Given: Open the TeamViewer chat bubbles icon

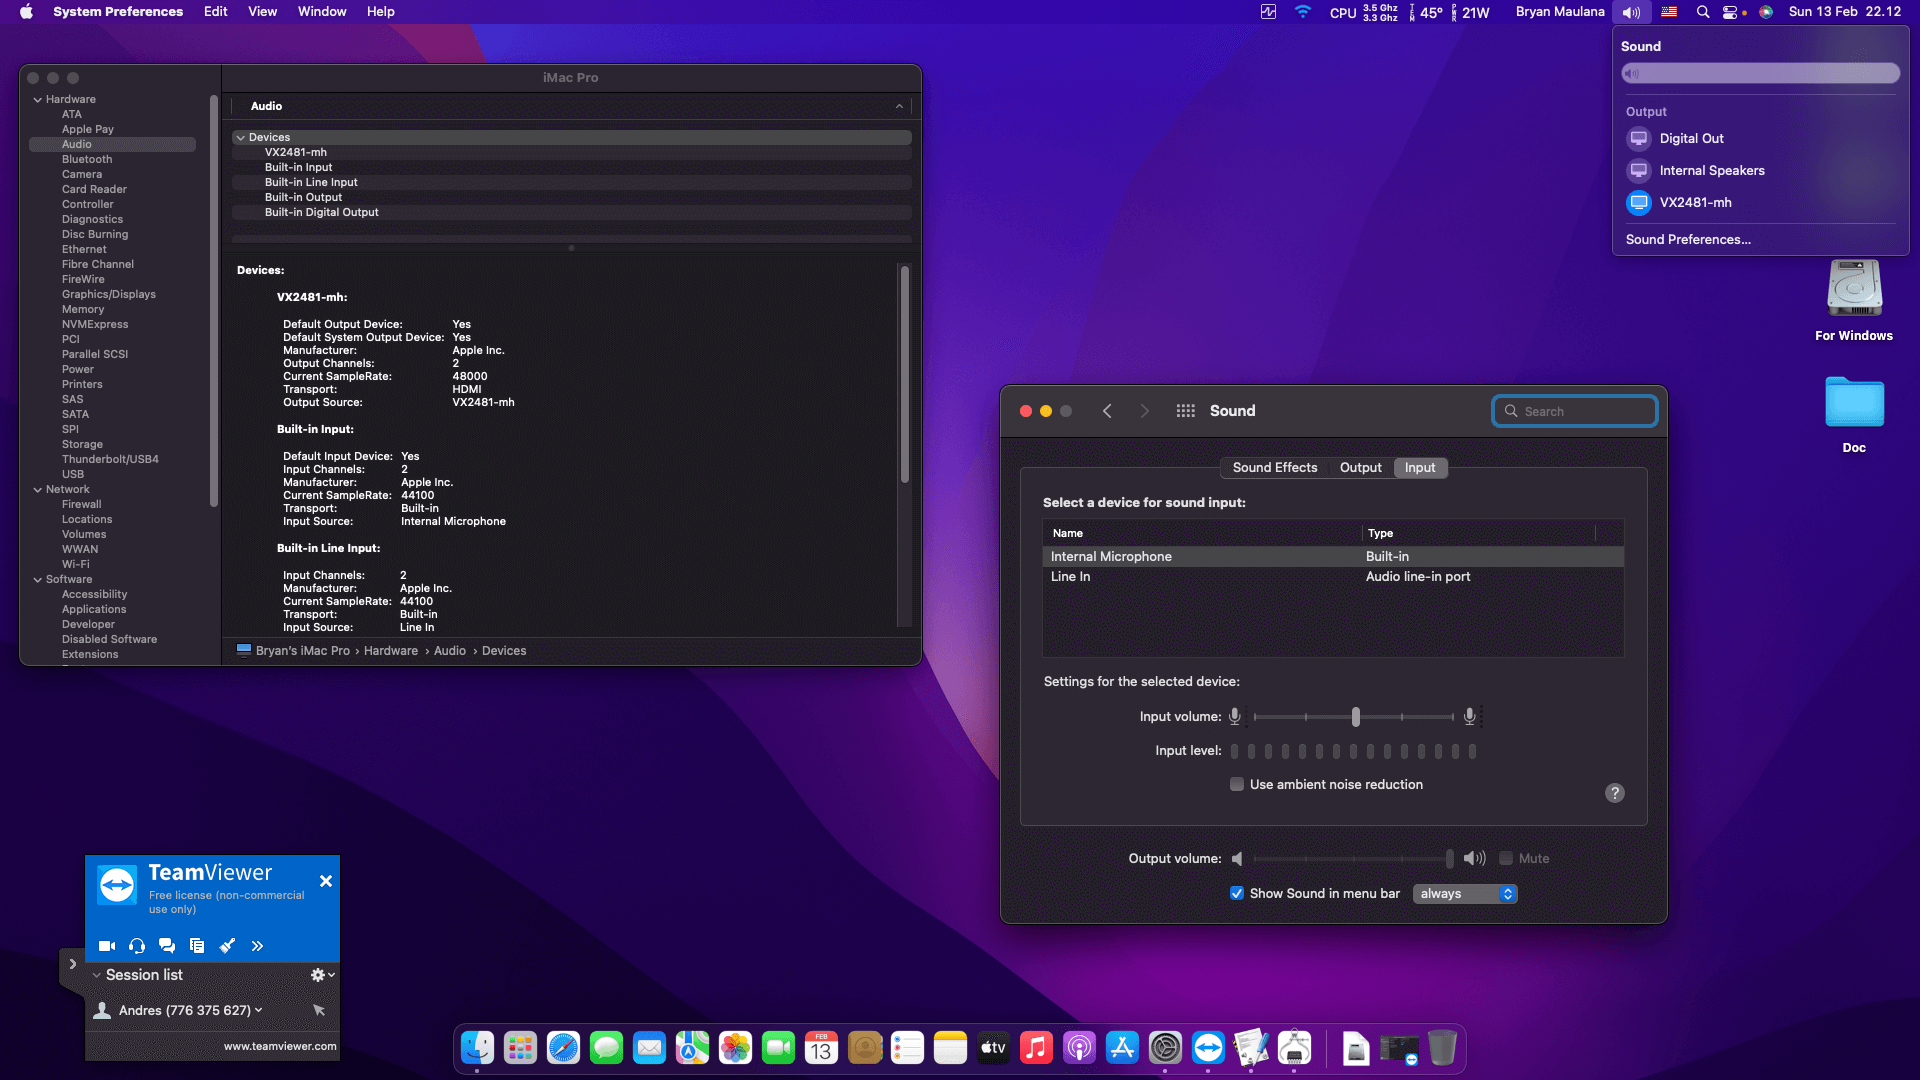Looking at the screenshot, I should pyautogui.click(x=167, y=946).
